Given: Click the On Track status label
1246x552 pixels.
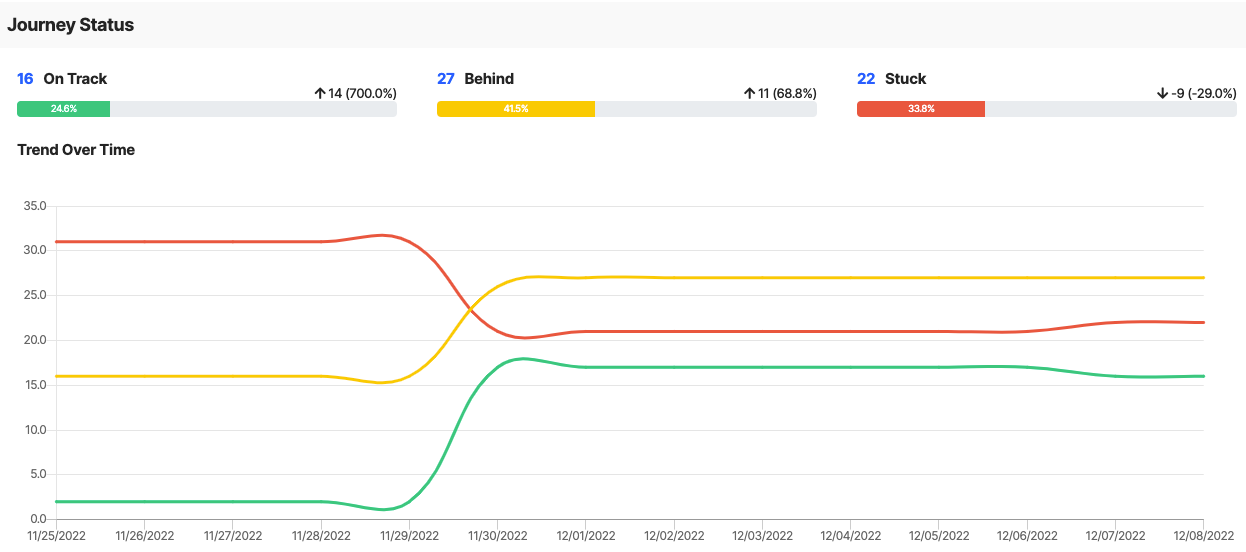Looking at the screenshot, I should [x=75, y=78].
